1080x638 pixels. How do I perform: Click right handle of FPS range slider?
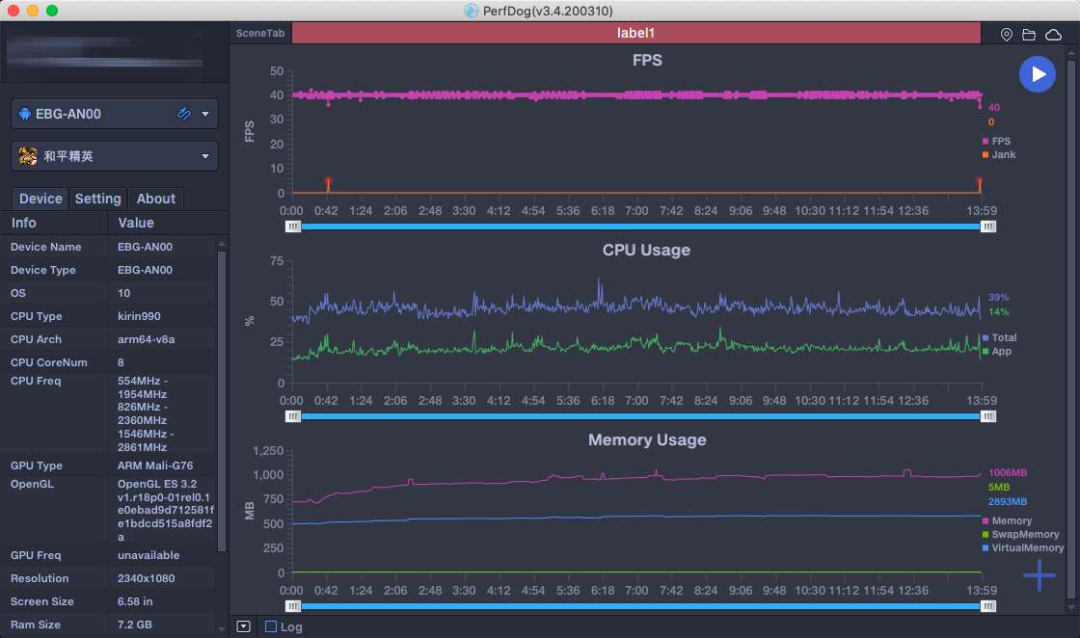pos(988,227)
